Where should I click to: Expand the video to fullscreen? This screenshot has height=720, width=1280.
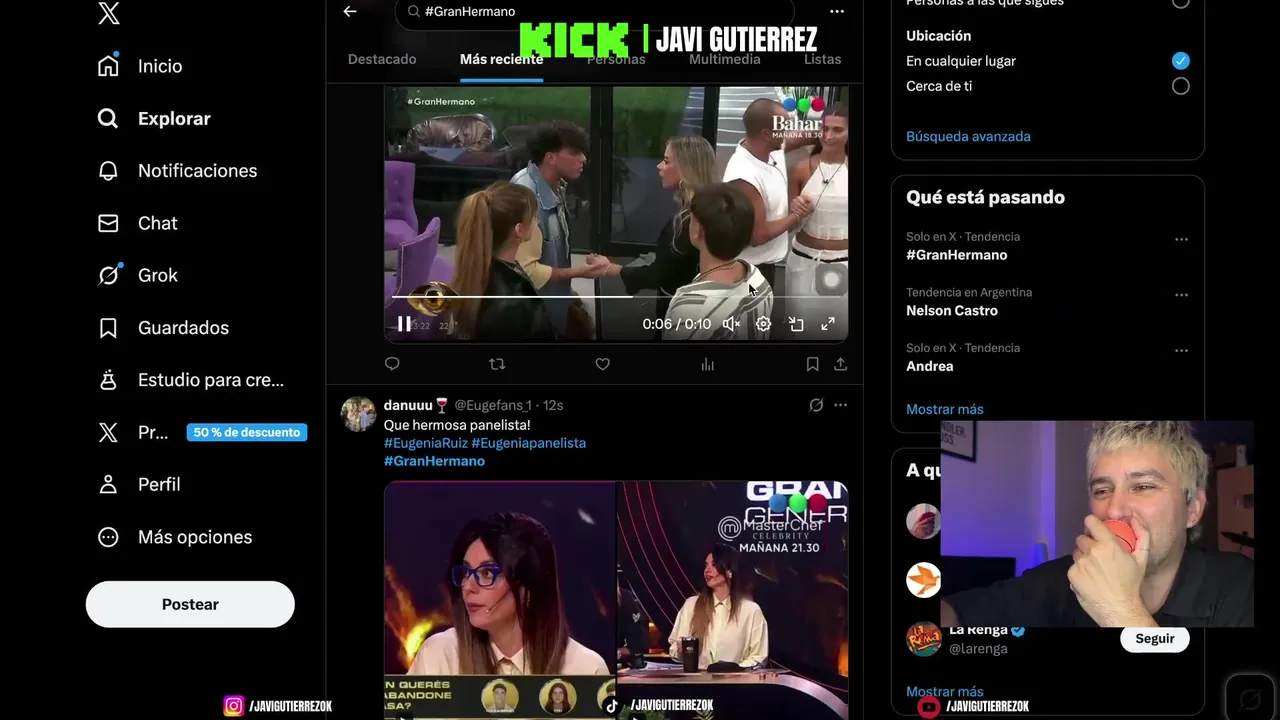pyautogui.click(x=828, y=324)
